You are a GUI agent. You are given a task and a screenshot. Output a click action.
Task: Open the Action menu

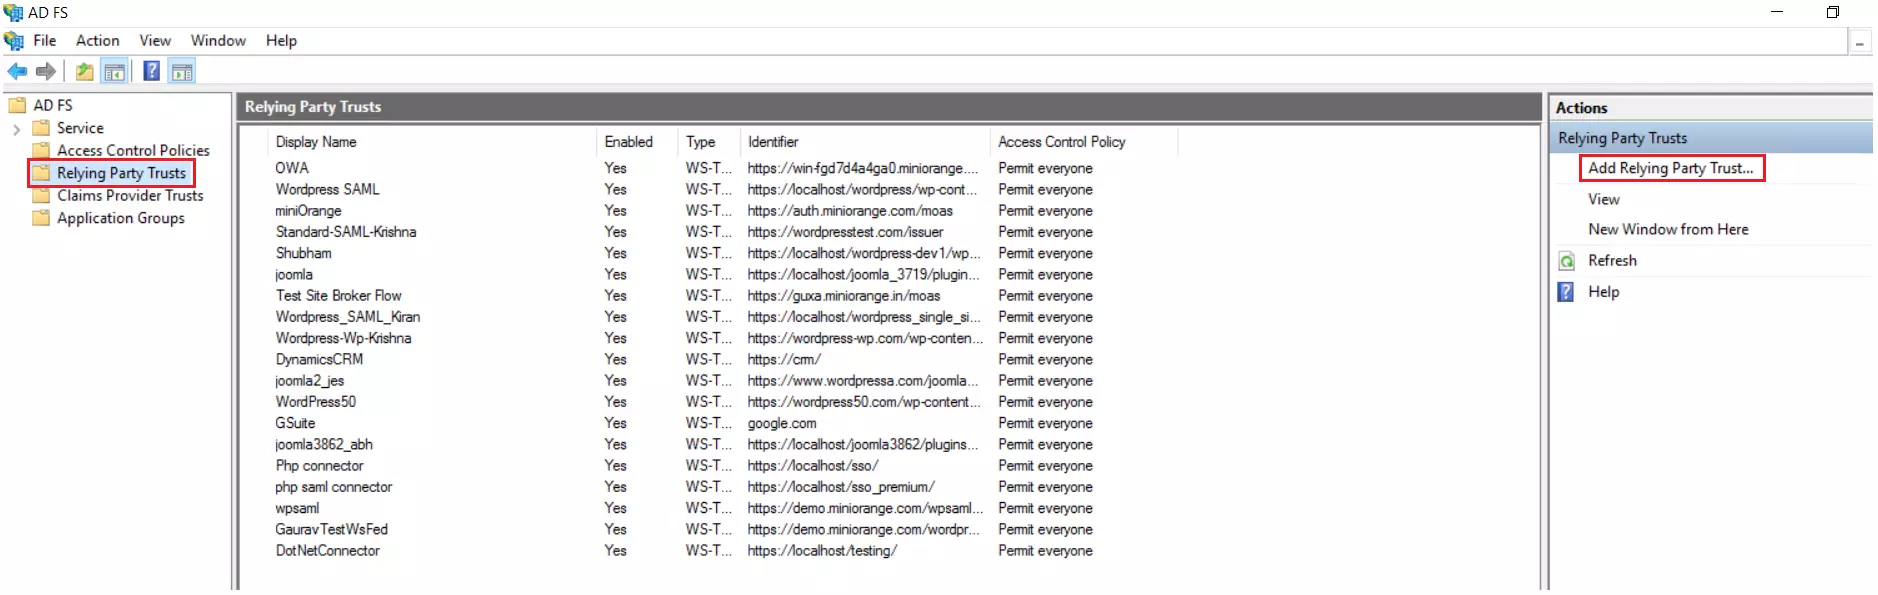(x=97, y=41)
